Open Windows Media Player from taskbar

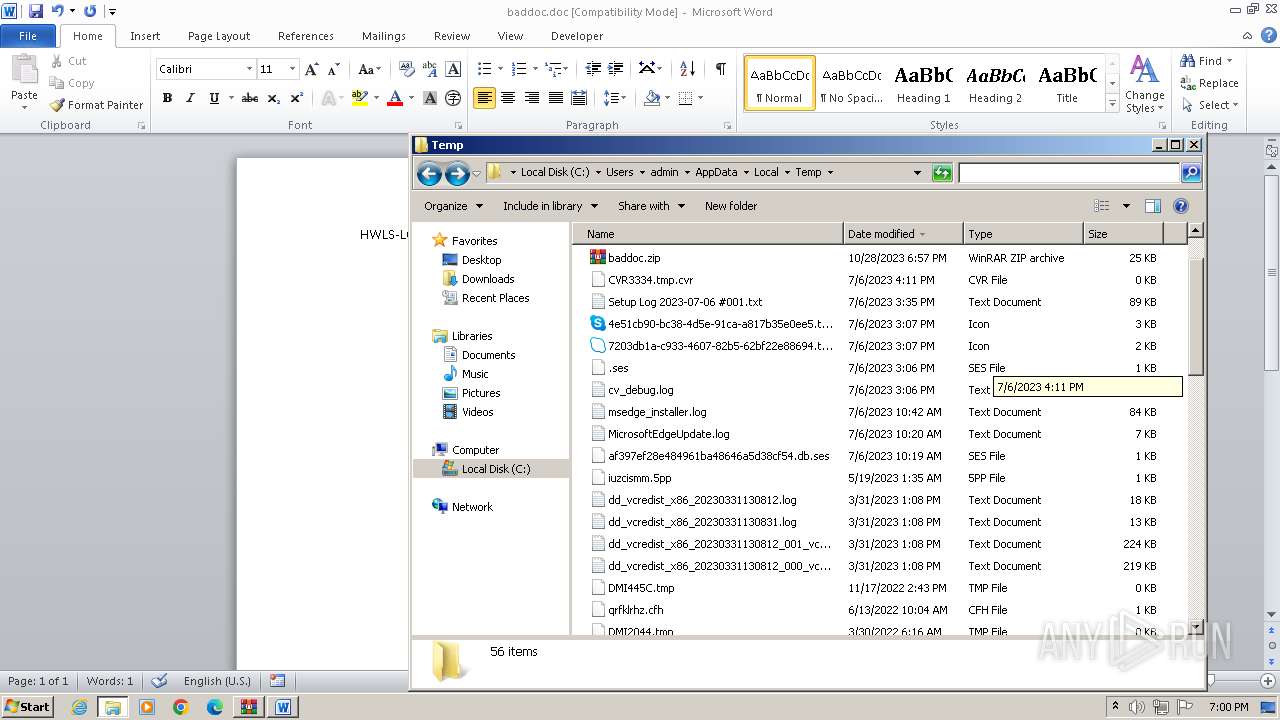point(147,707)
